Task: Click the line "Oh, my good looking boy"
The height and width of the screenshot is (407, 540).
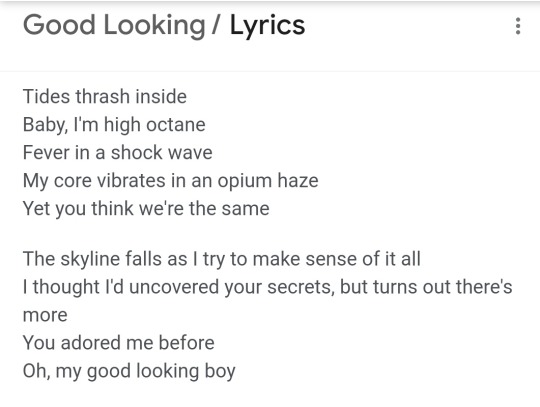Action: click(129, 372)
